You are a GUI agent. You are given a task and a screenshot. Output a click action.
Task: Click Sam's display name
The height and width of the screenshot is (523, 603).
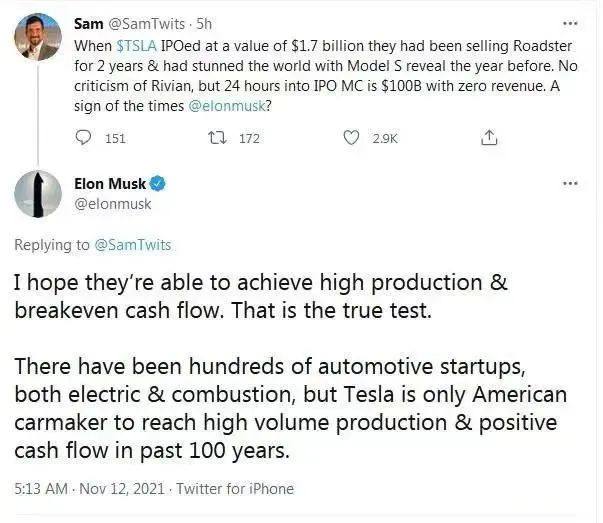coord(88,22)
